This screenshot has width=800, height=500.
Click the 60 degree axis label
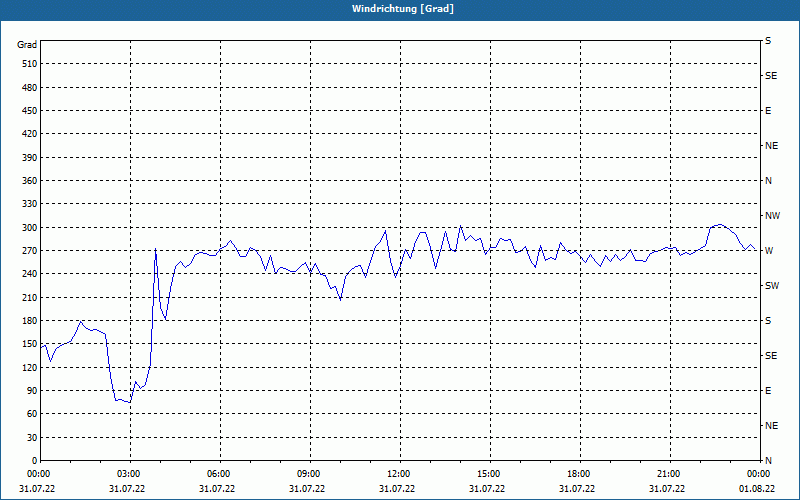(x=32, y=414)
